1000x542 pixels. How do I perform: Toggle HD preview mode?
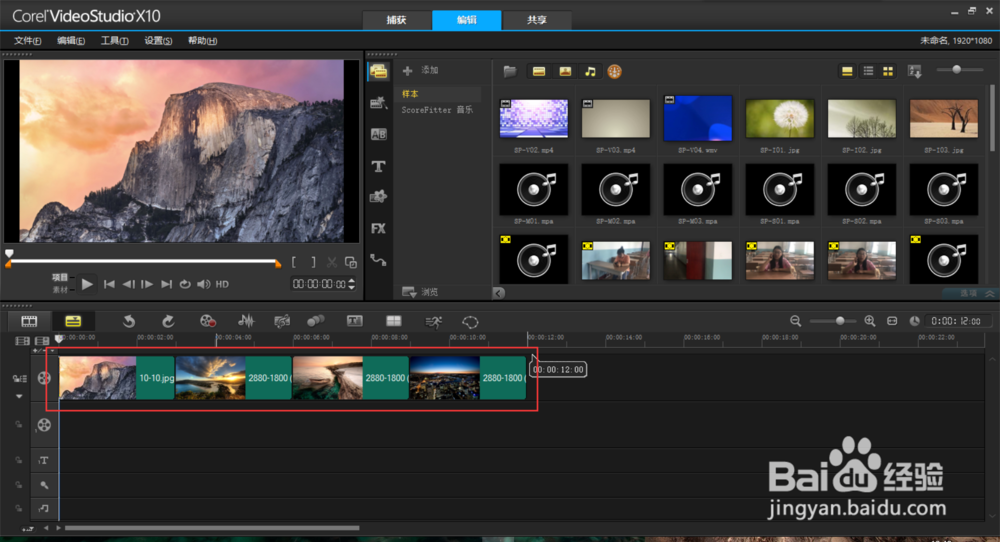click(222, 284)
